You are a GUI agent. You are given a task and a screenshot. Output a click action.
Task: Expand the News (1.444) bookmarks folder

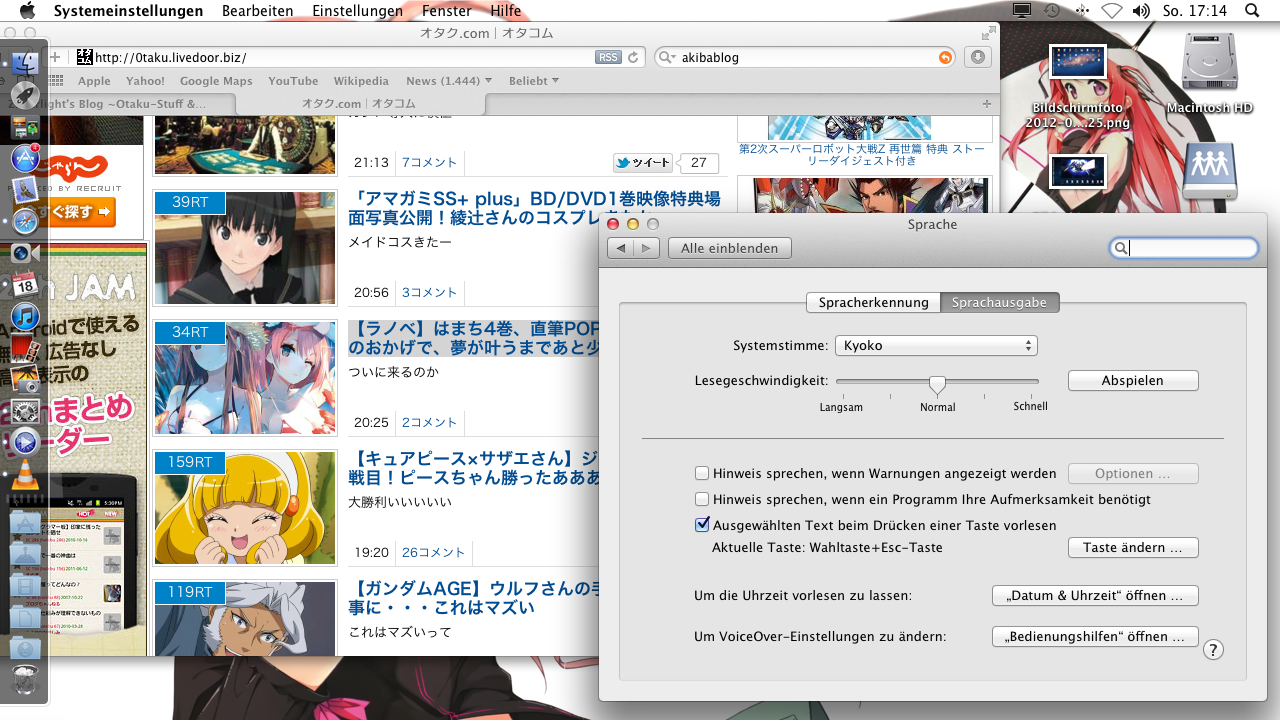click(x=449, y=81)
